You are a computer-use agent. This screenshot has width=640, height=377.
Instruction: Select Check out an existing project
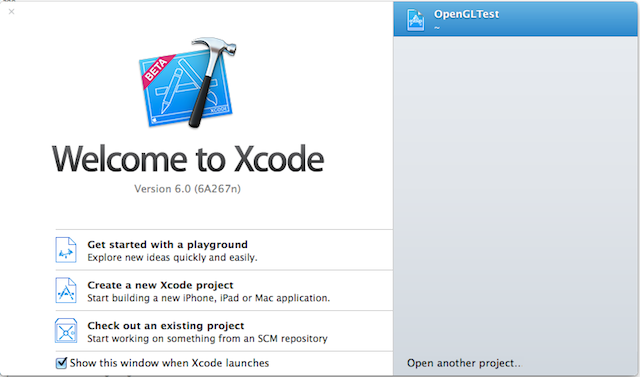[224, 331]
